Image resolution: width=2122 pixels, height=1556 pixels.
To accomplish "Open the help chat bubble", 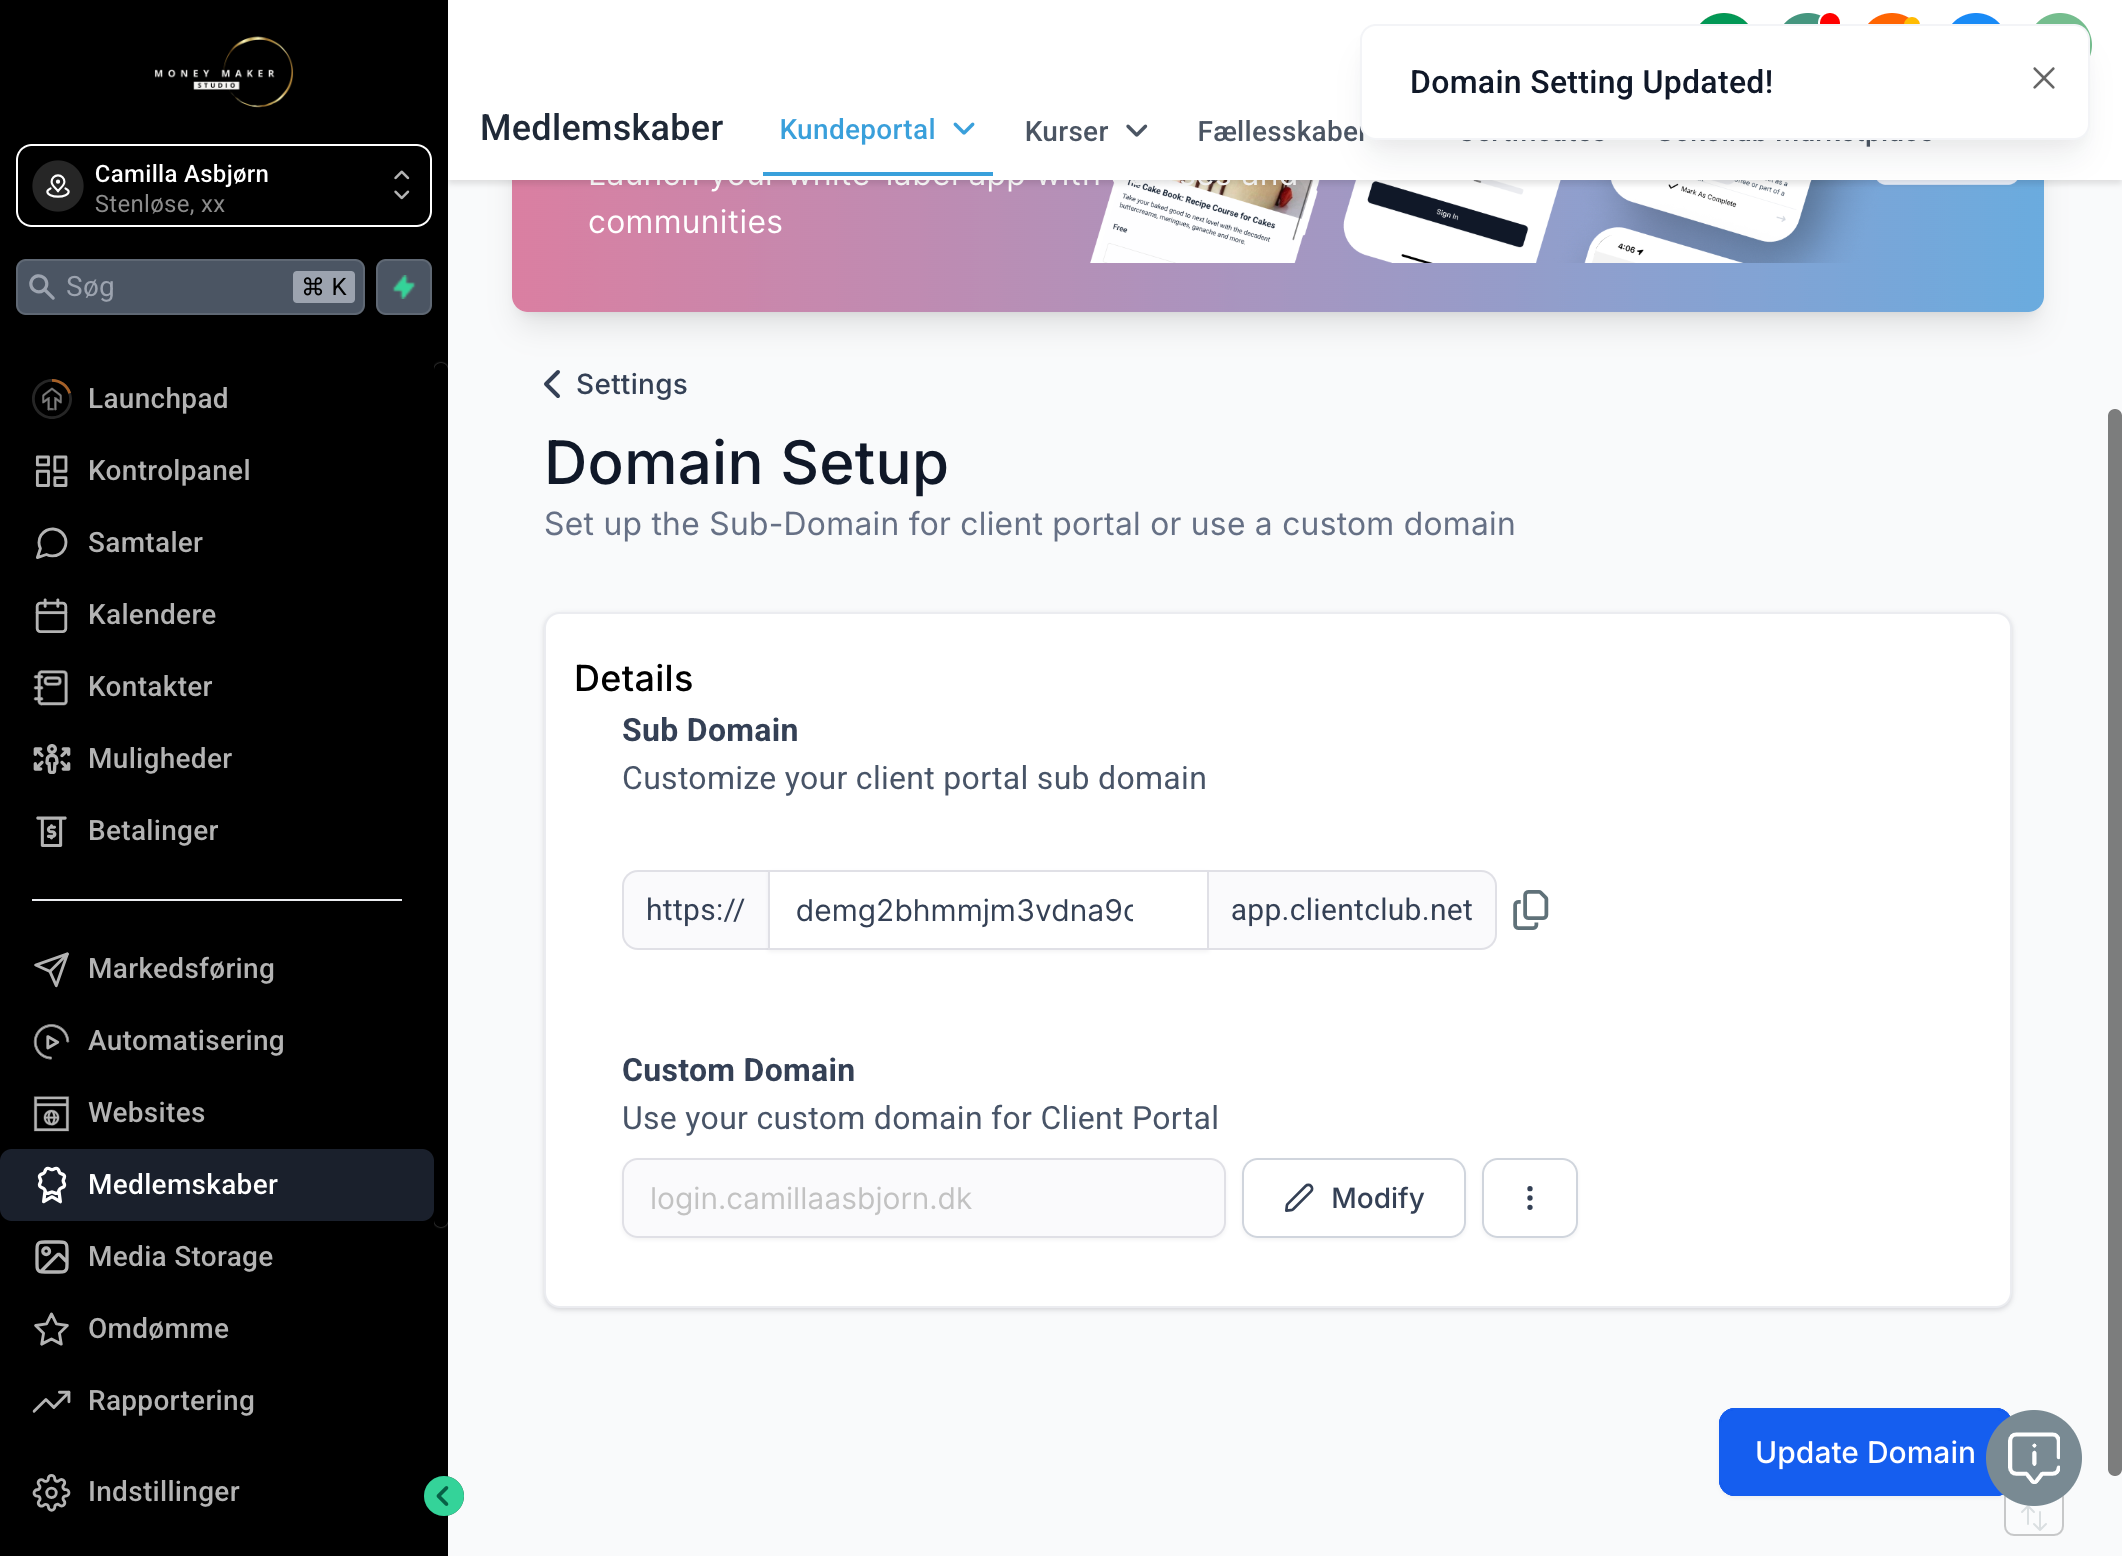I will click(2034, 1457).
